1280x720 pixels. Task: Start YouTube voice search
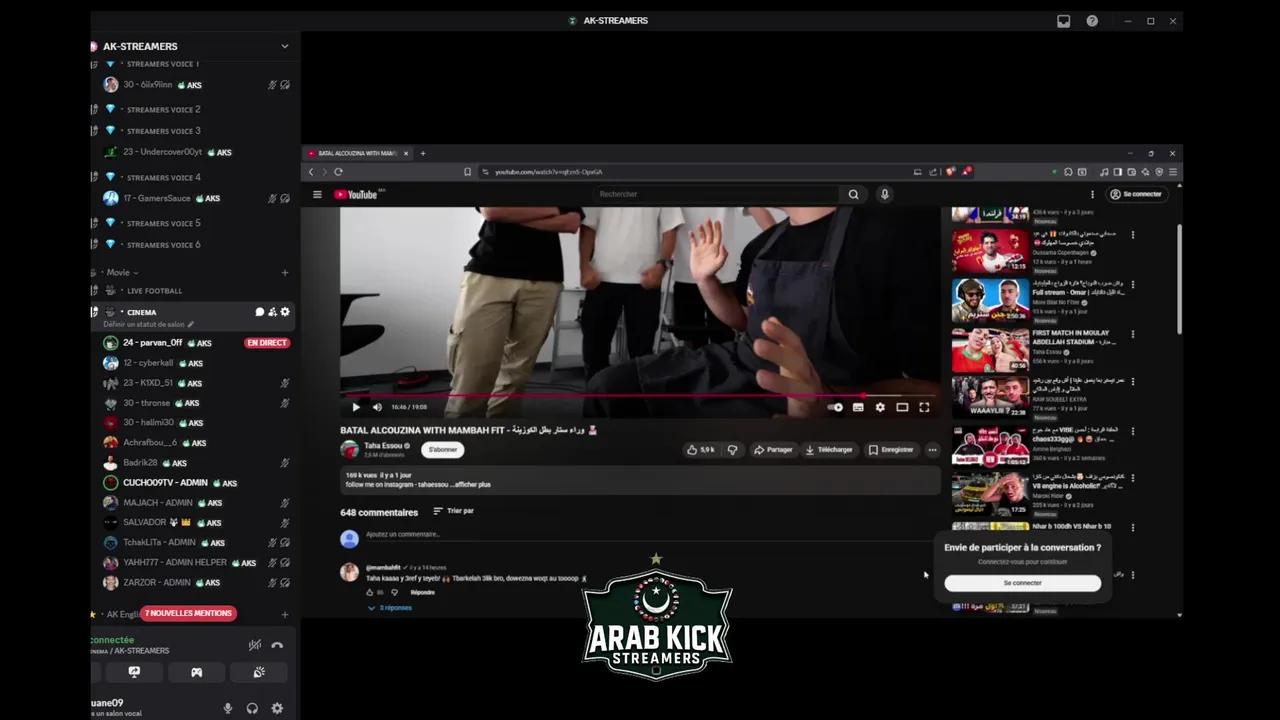pyautogui.click(x=884, y=194)
